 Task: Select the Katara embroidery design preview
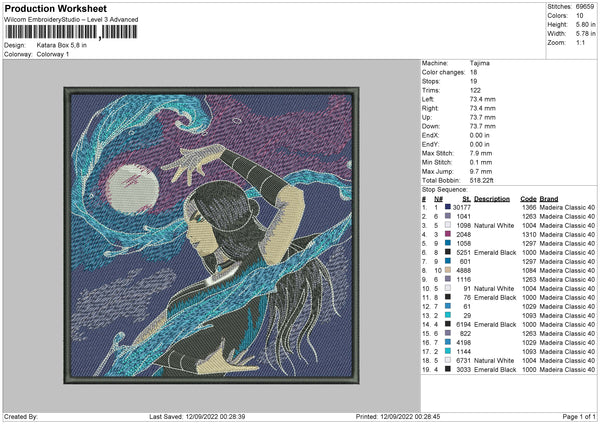pyautogui.click(x=212, y=235)
